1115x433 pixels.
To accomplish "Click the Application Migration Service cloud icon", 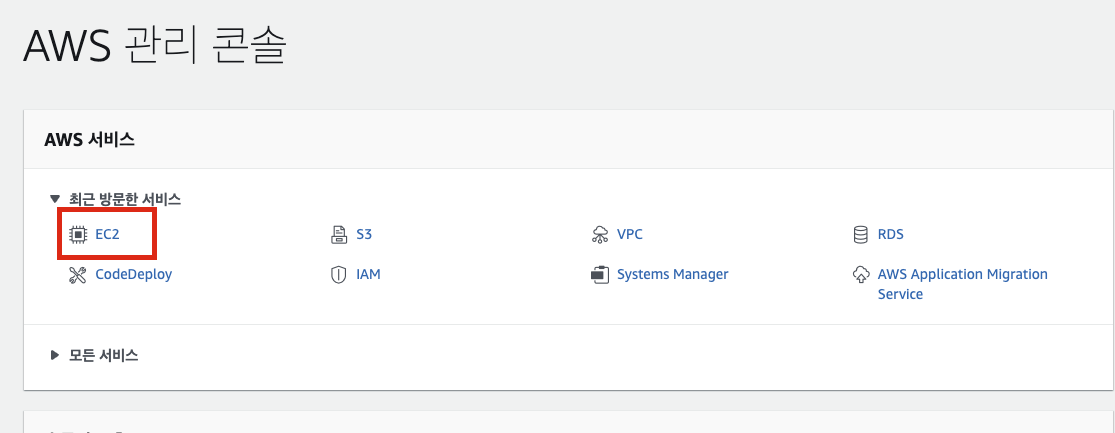I will click(x=860, y=274).
